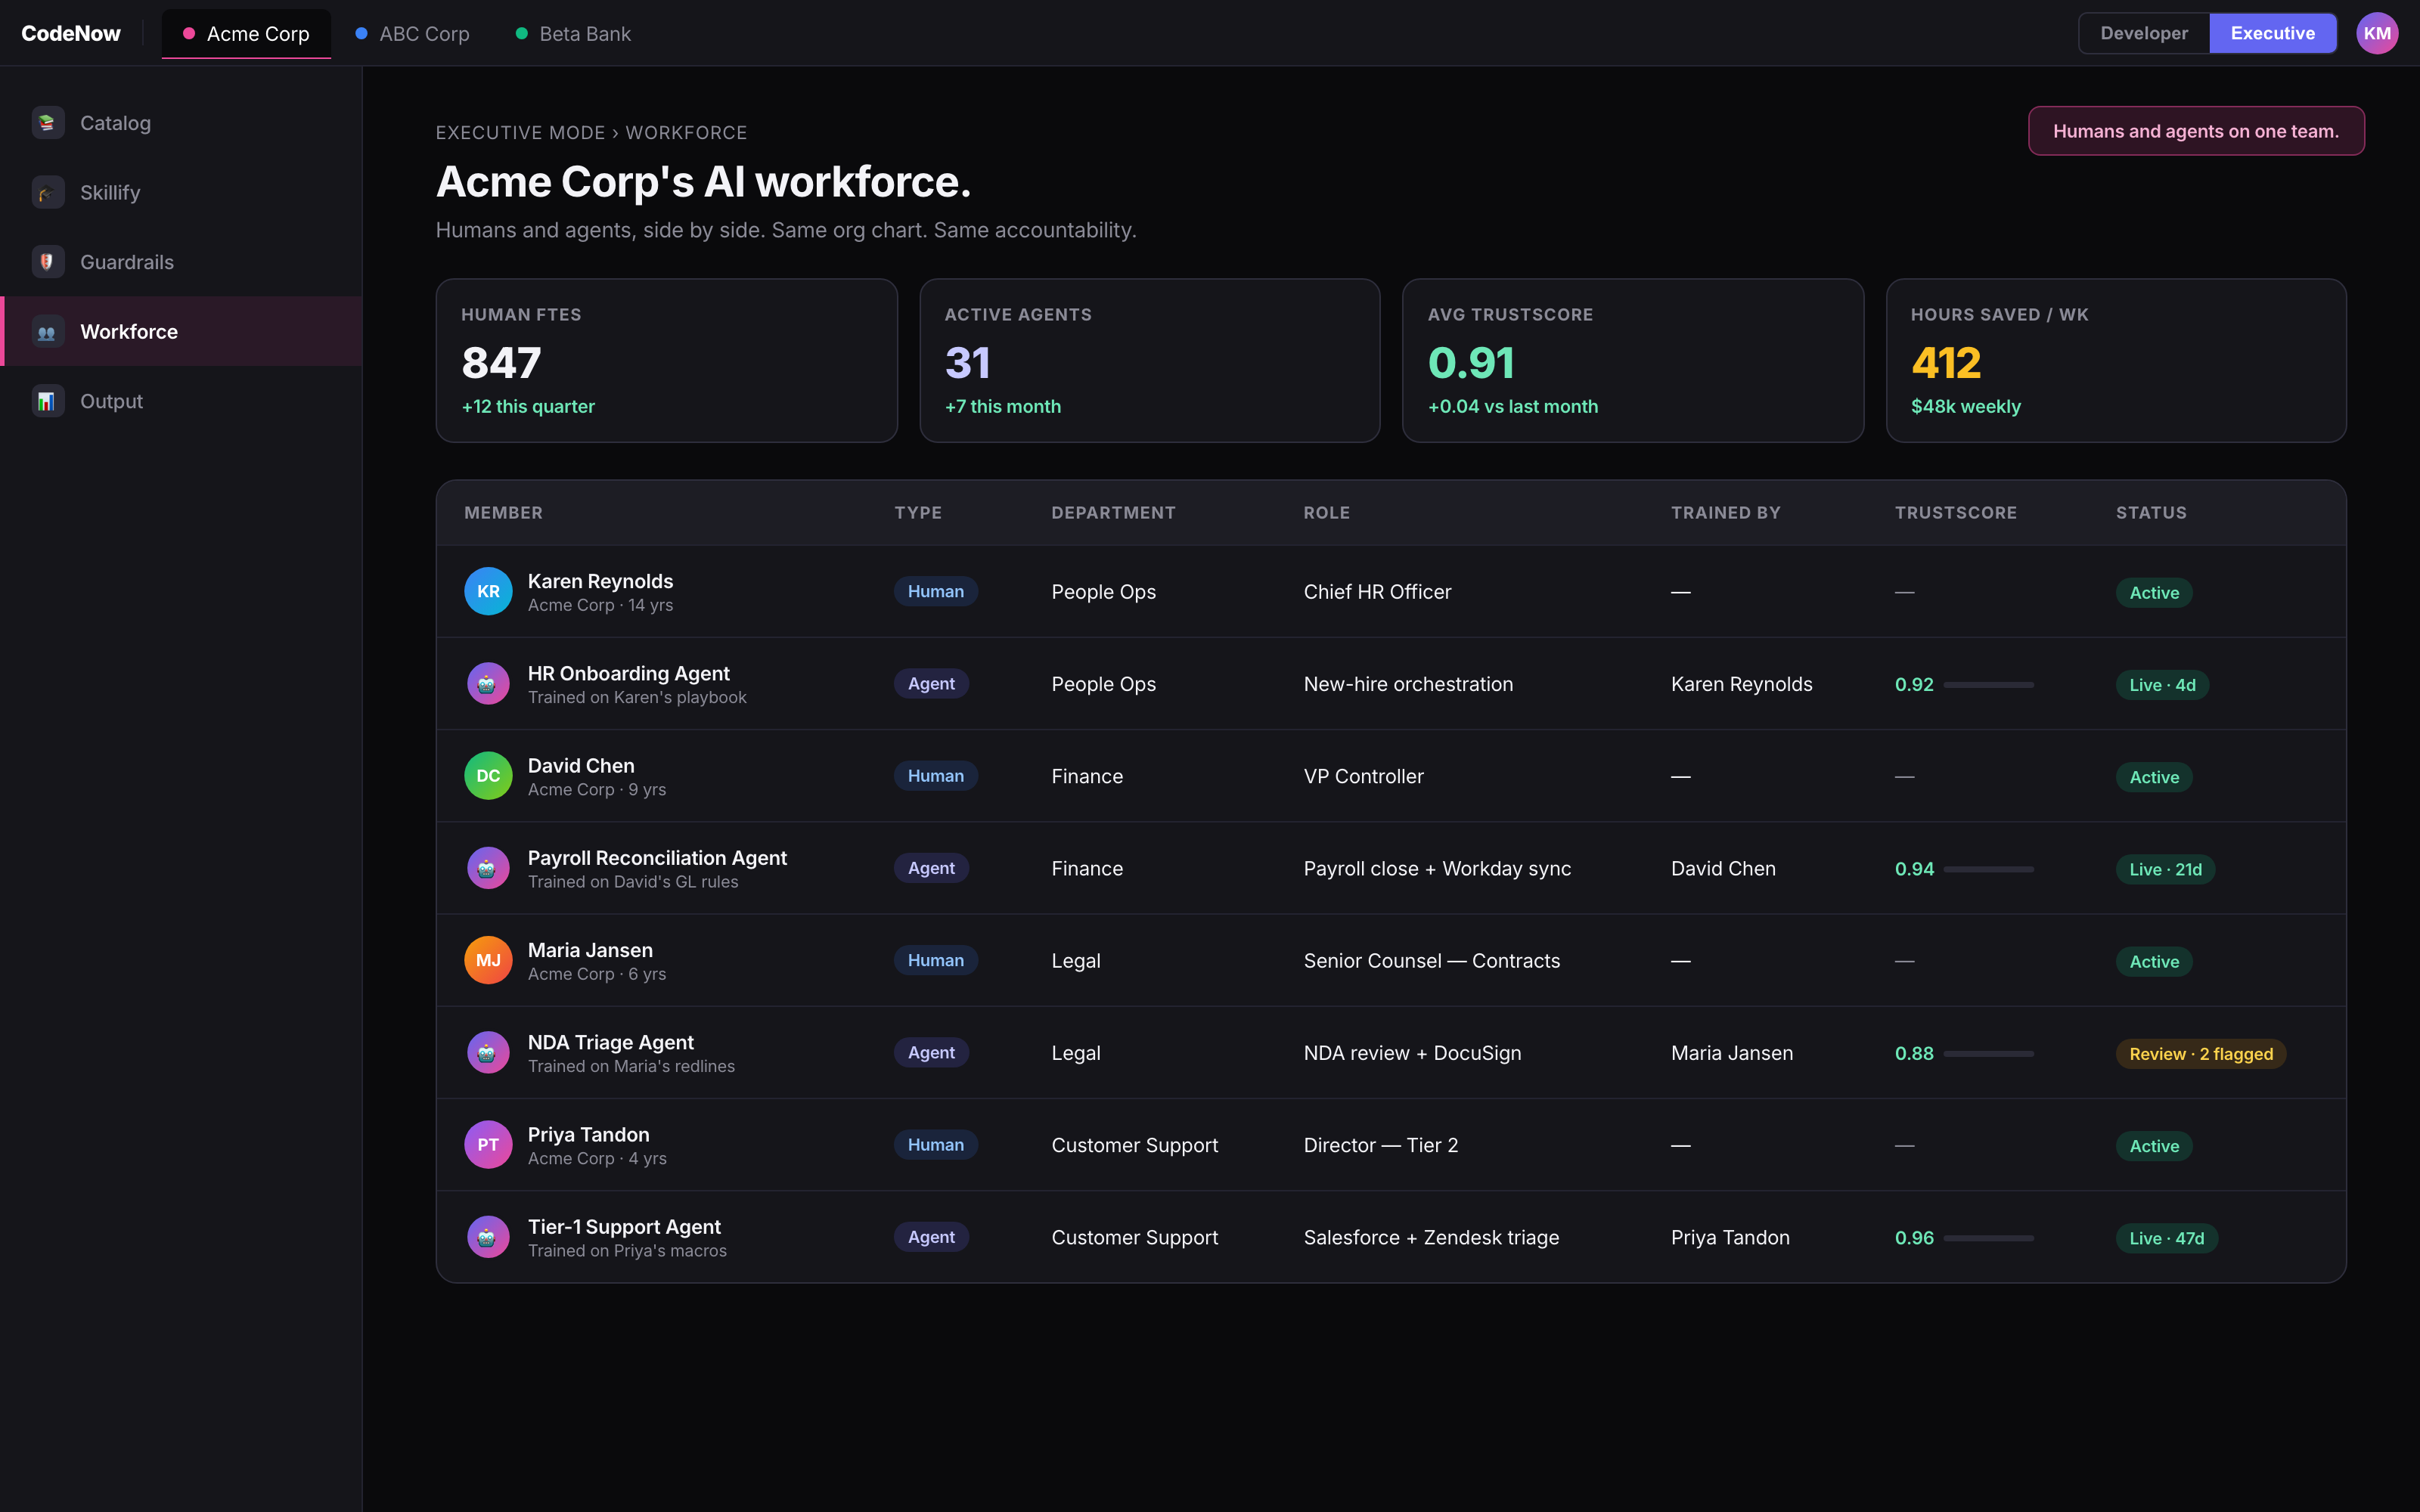Click the 'Tier-1 Support Agent' name
Screen dimensions: 2420x1512
click(624, 1227)
